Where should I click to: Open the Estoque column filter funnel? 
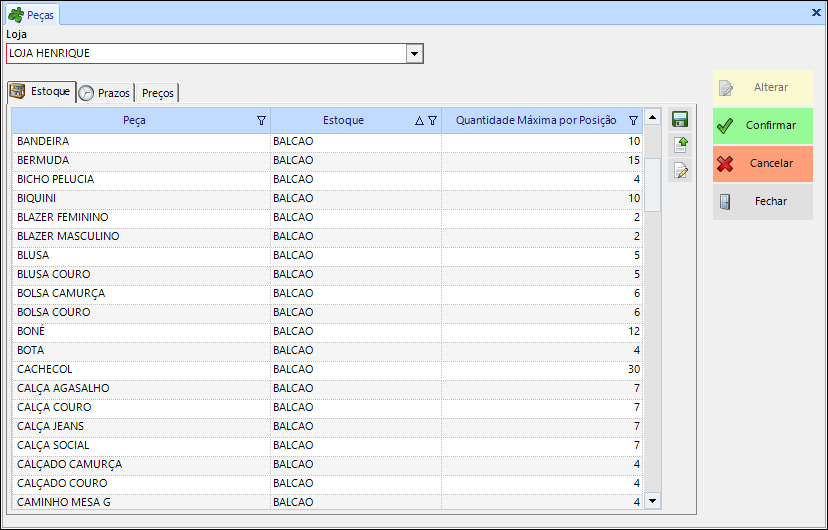pyautogui.click(x=432, y=120)
